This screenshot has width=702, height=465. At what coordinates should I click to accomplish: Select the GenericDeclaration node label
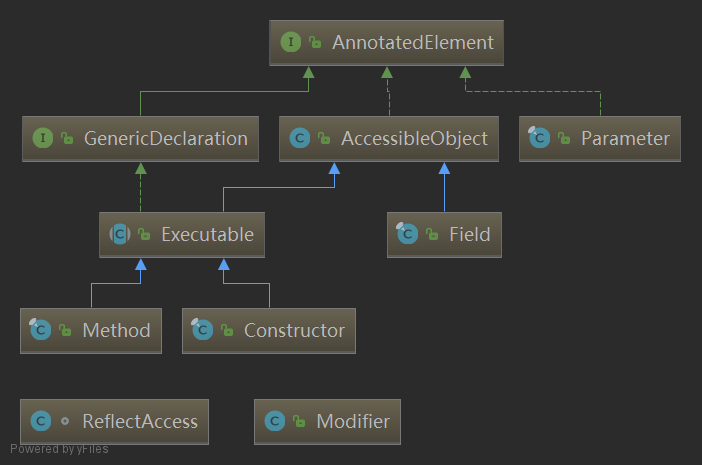[x=166, y=139]
